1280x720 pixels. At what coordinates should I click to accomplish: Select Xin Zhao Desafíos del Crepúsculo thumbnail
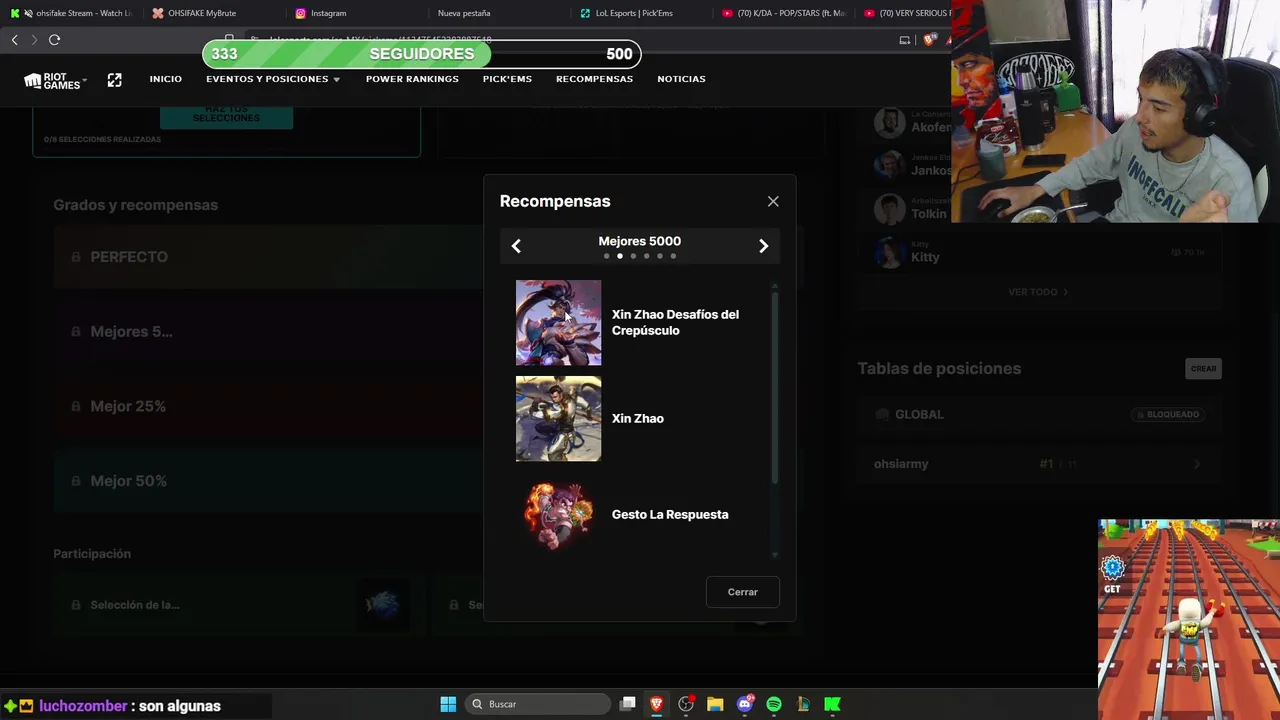point(558,322)
